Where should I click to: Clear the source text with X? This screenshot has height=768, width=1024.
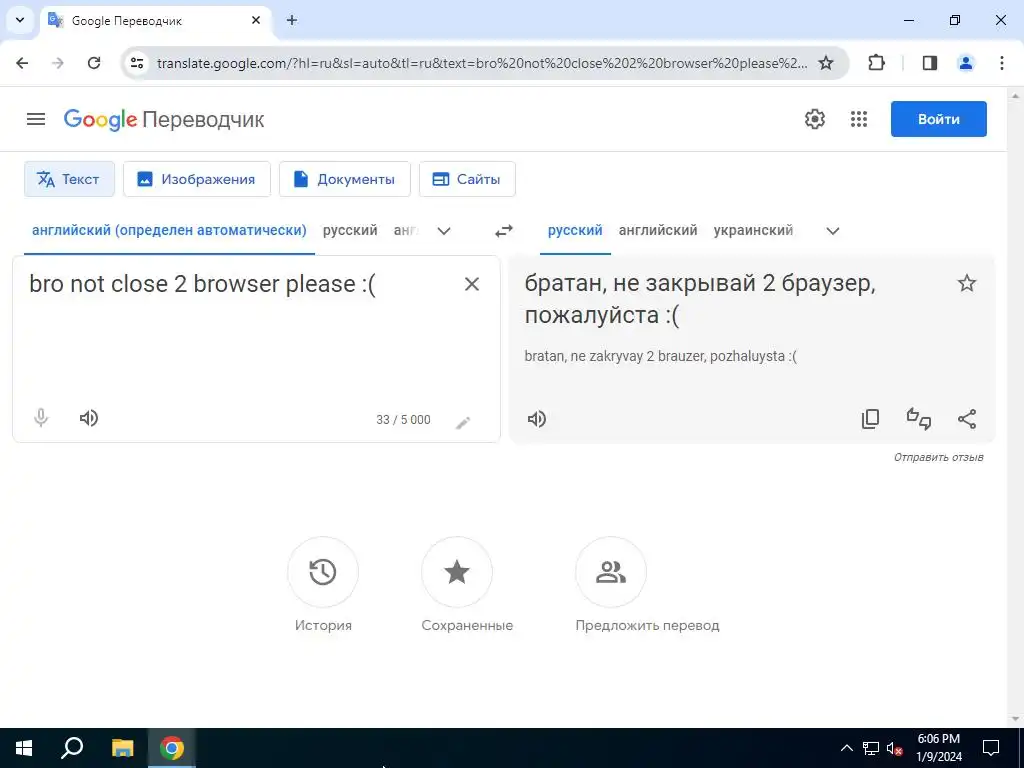472,284
